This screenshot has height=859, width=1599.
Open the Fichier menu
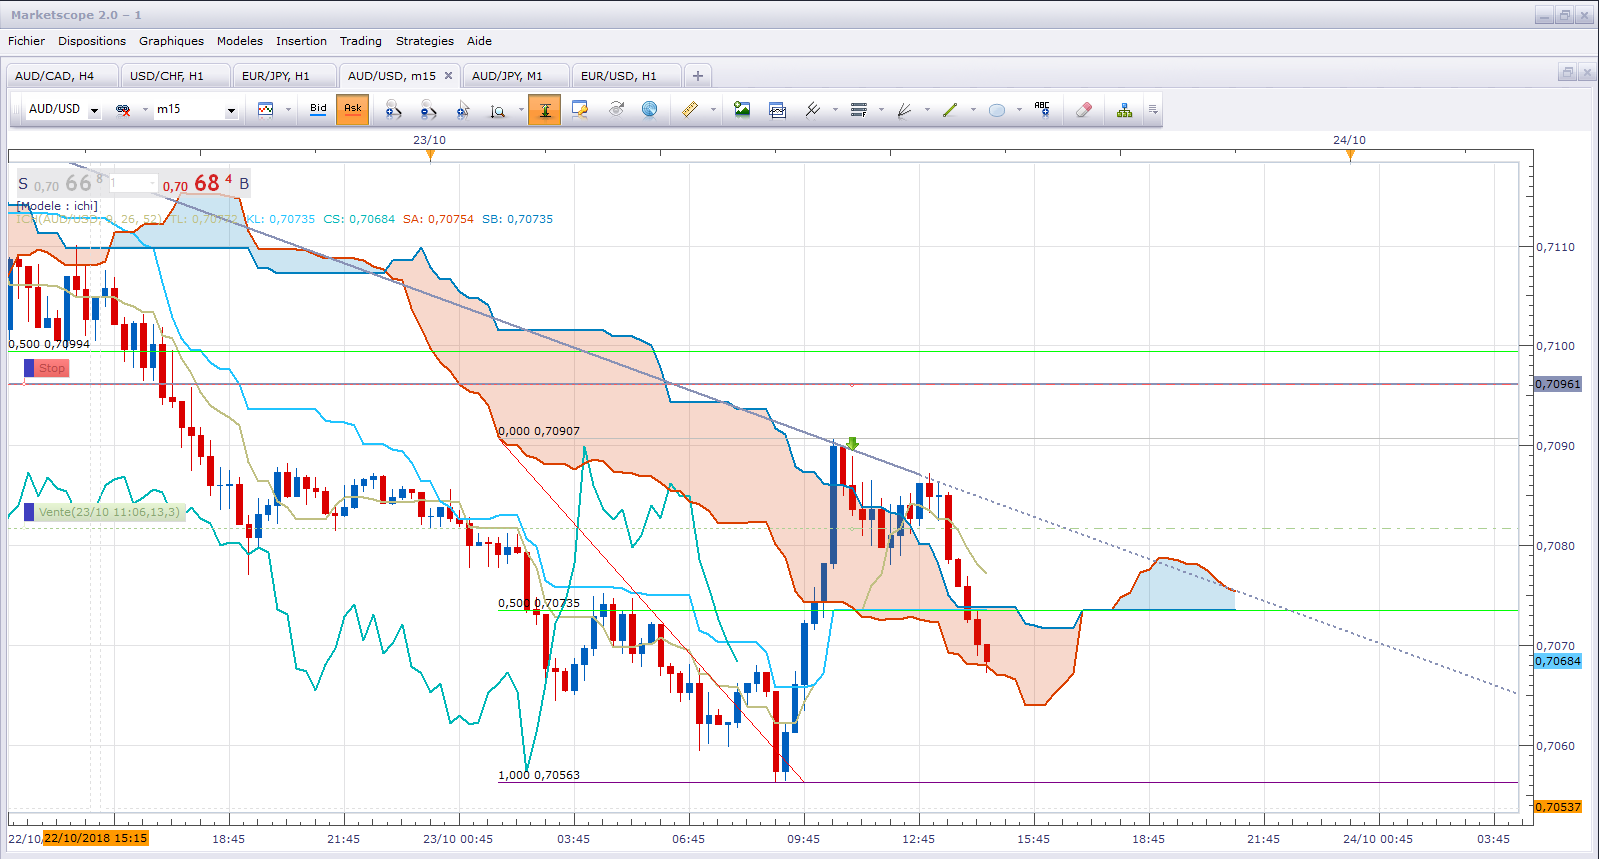26,41
